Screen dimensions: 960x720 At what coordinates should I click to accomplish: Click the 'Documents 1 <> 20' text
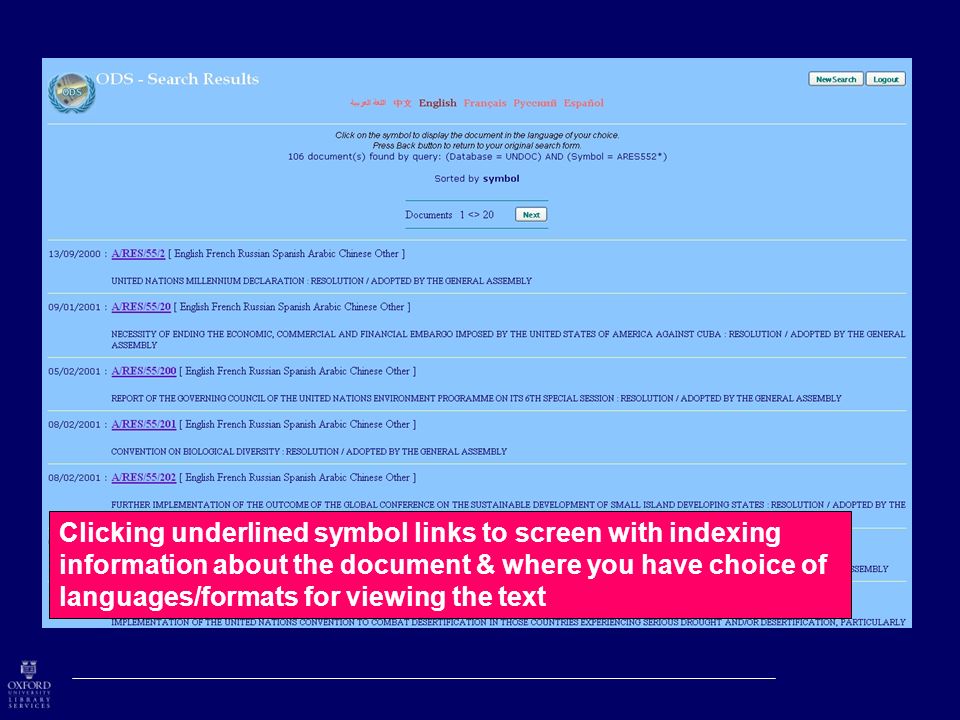449,215
